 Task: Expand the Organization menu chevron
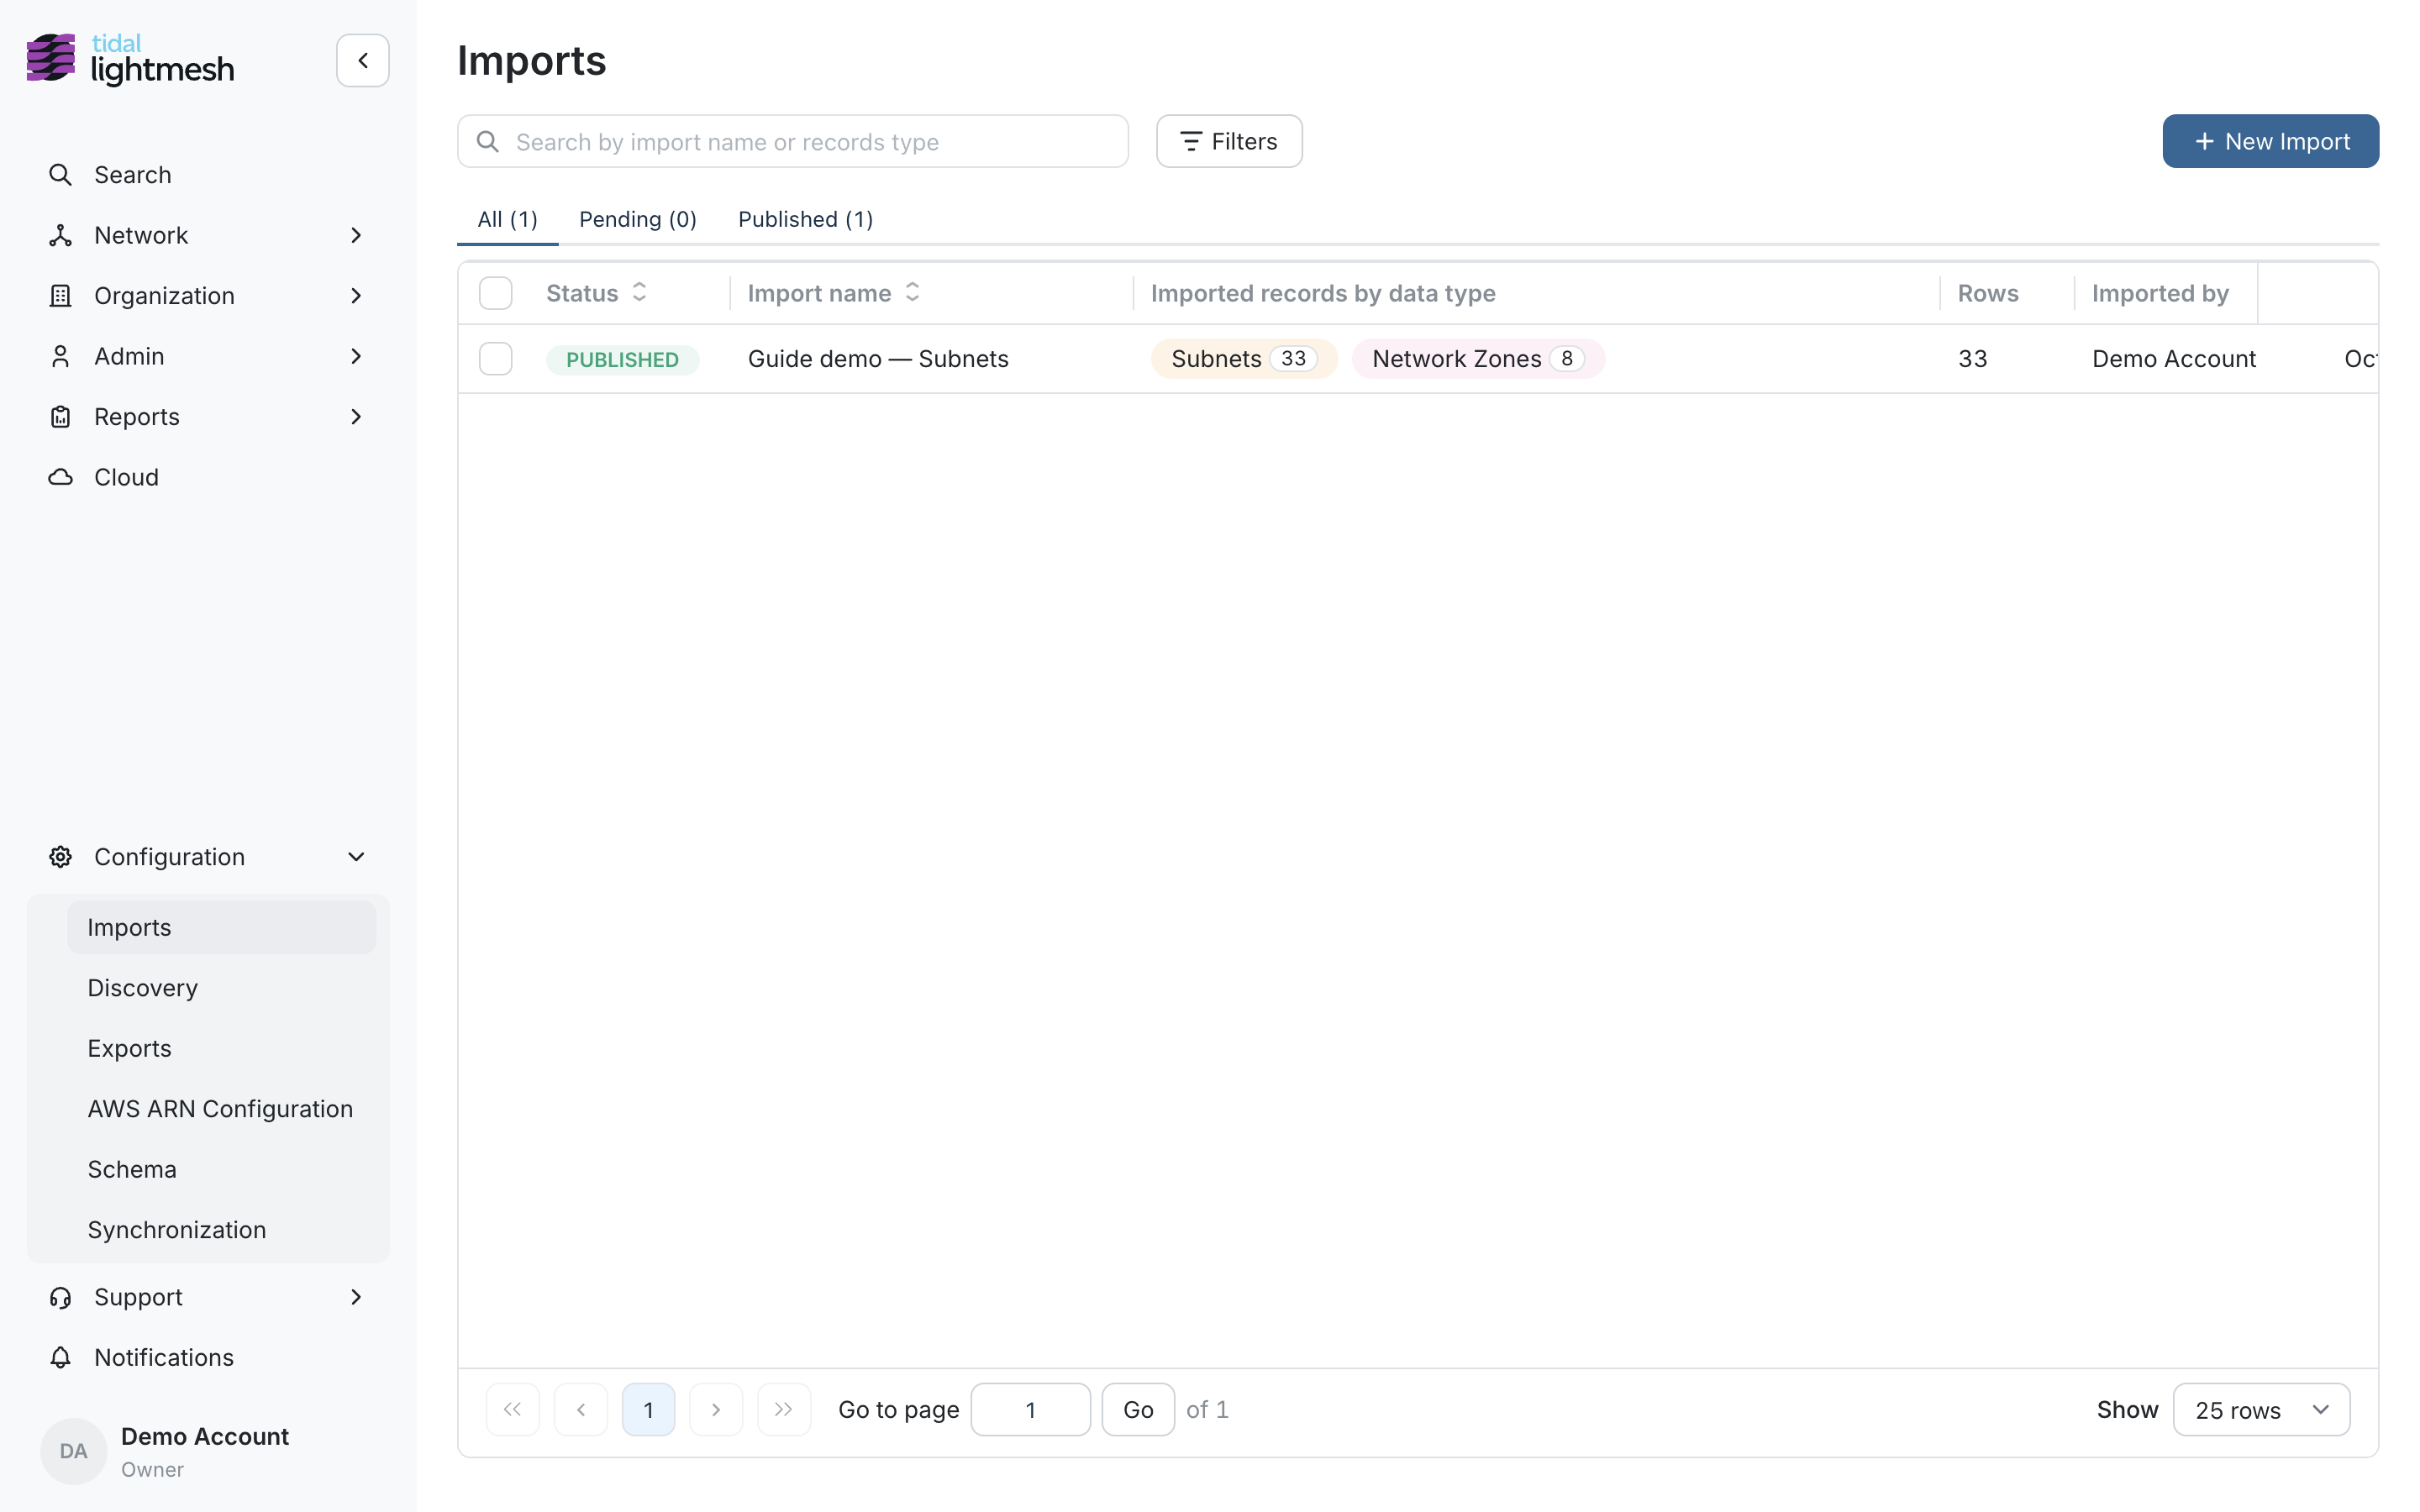tap(356, 296)
